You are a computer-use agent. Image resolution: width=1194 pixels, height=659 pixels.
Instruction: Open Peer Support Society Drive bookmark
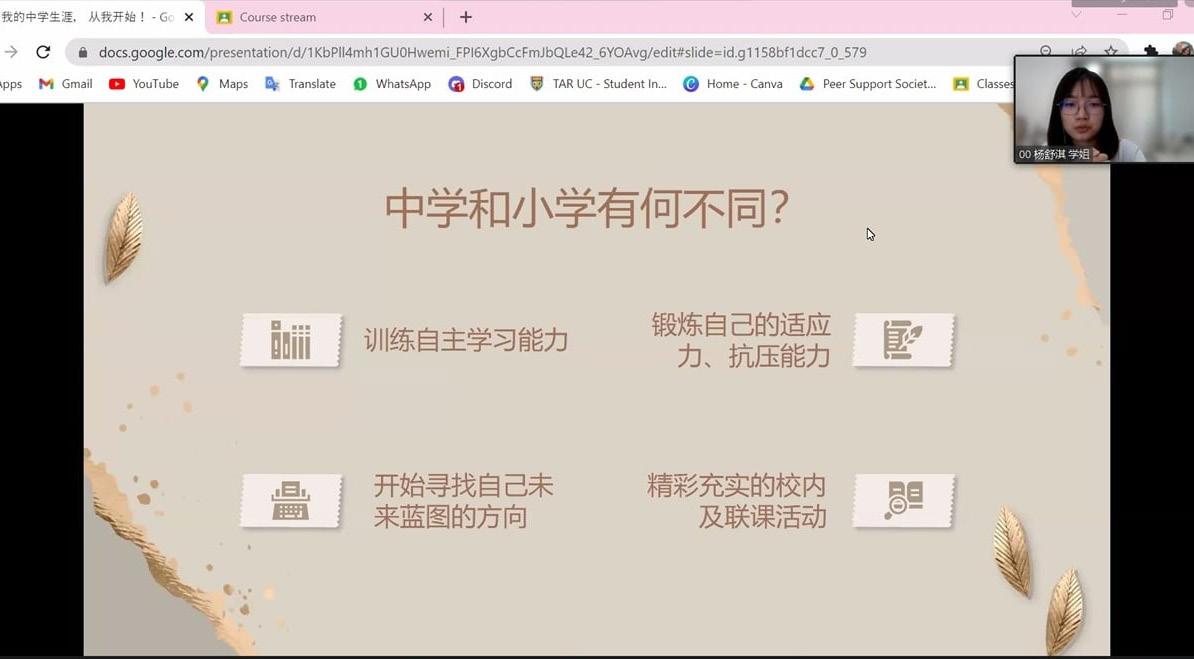pyautogui.click(x=868, y=84)
